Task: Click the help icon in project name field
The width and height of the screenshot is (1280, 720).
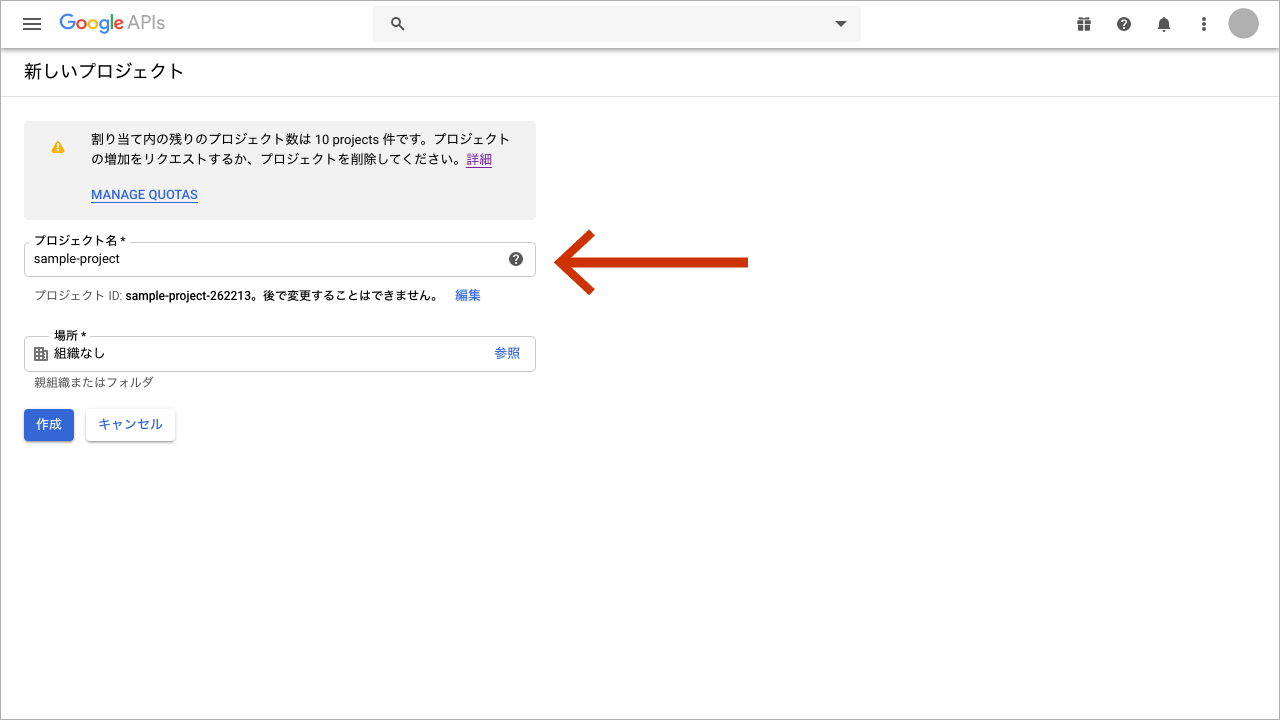Action: 516,259
